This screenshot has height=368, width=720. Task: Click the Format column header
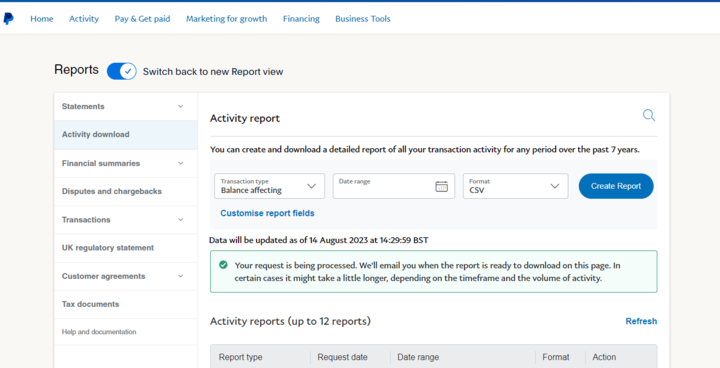pos(556,357)
